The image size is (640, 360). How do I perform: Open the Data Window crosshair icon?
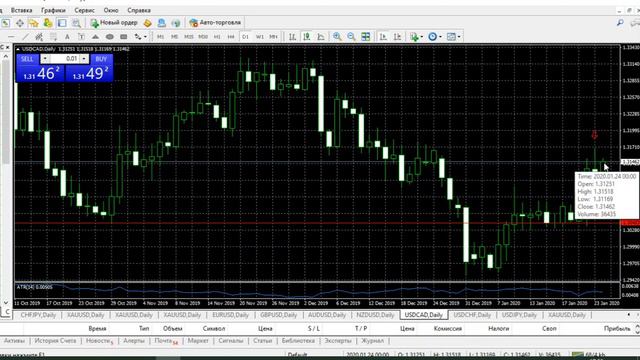coord(20,23)
